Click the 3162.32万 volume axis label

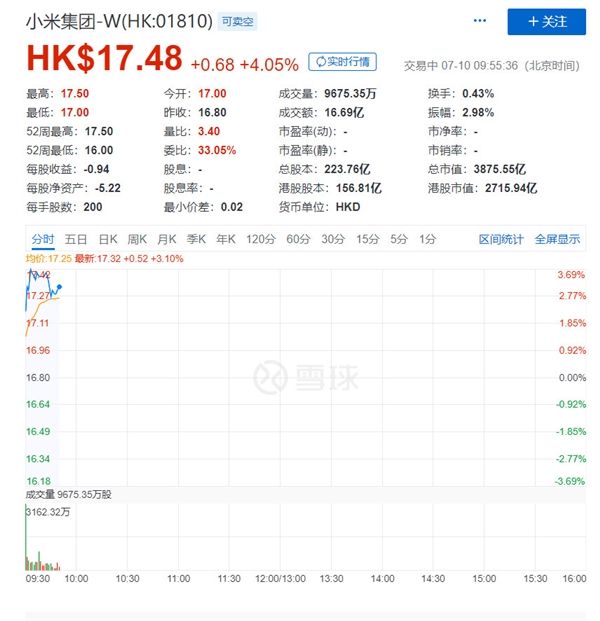click(x=48, y=512)
